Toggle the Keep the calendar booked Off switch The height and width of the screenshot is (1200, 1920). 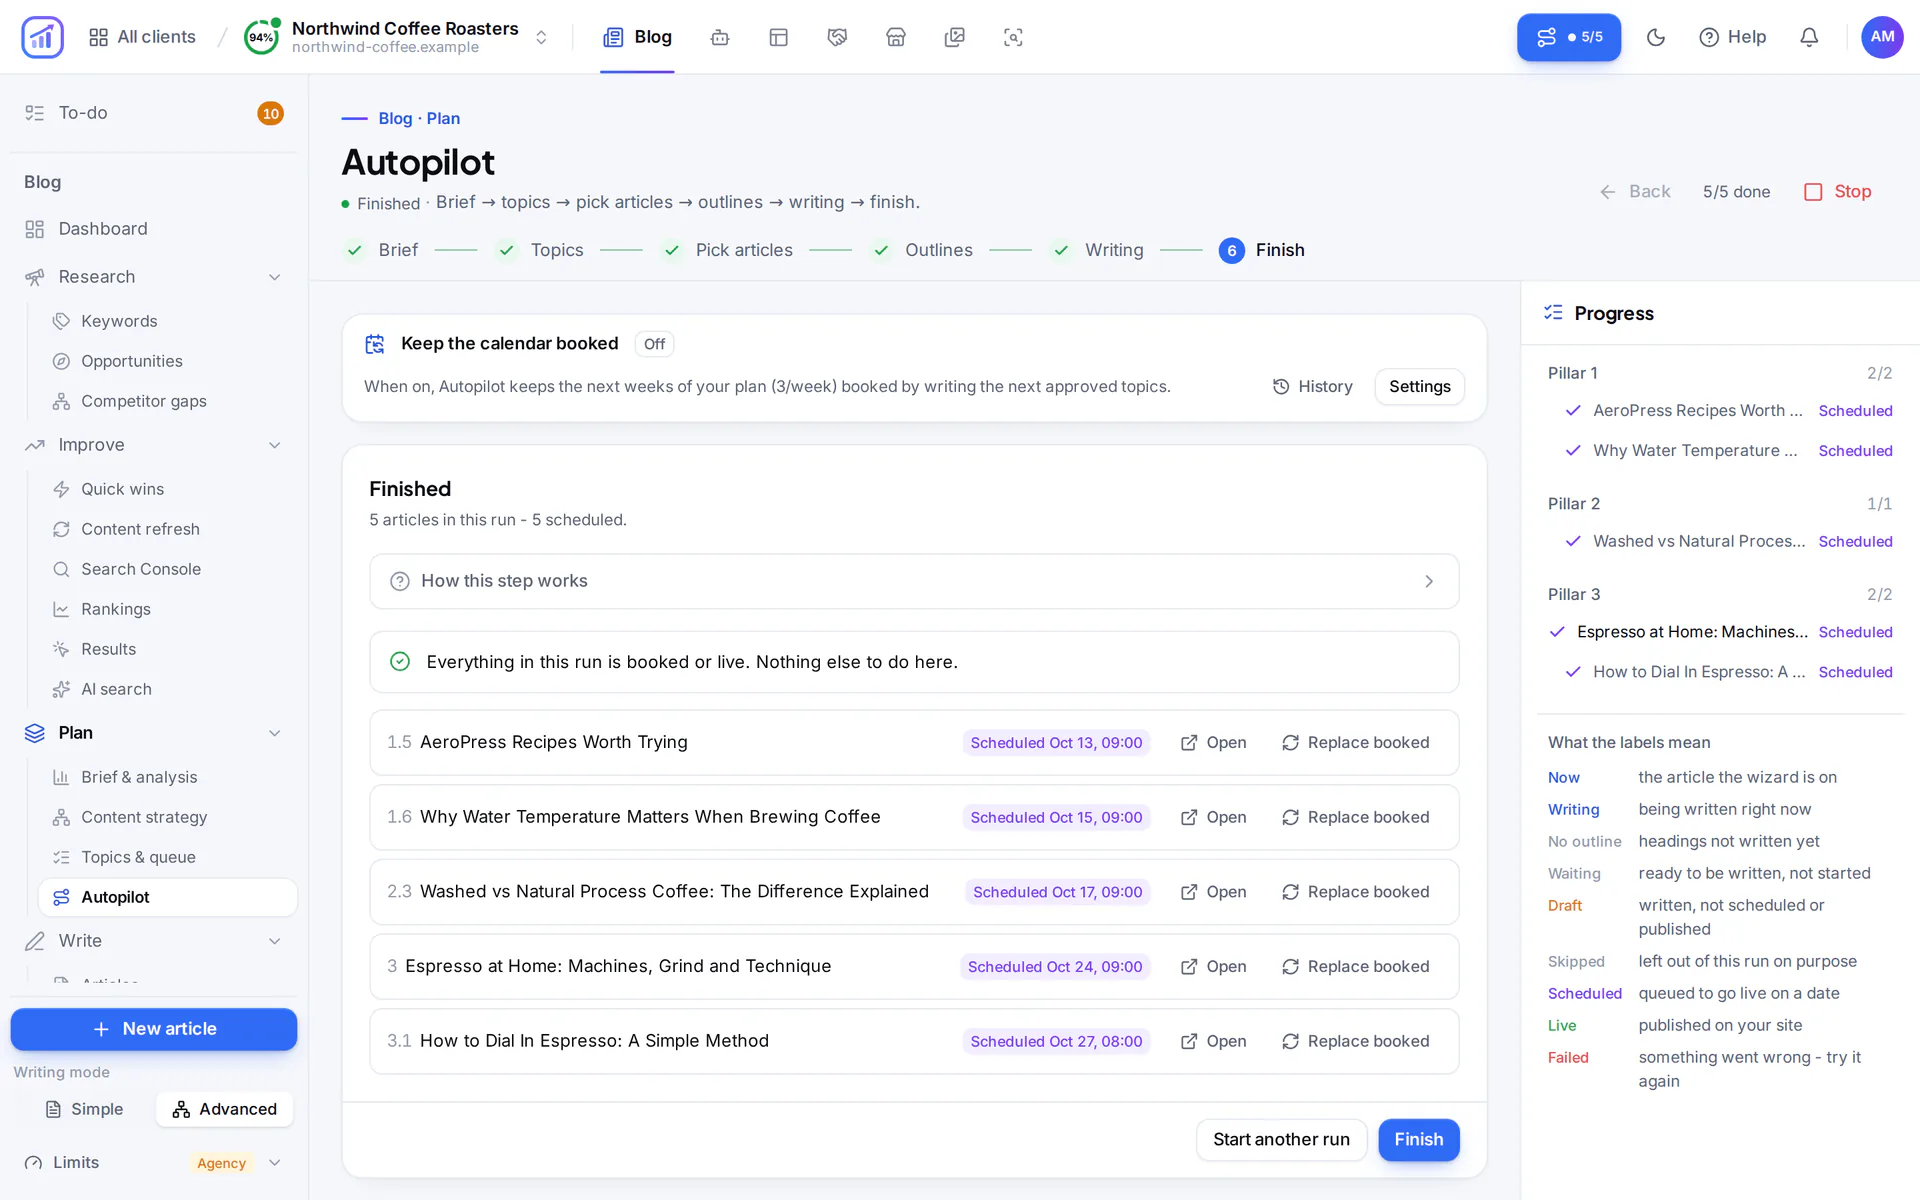point(655,344)
